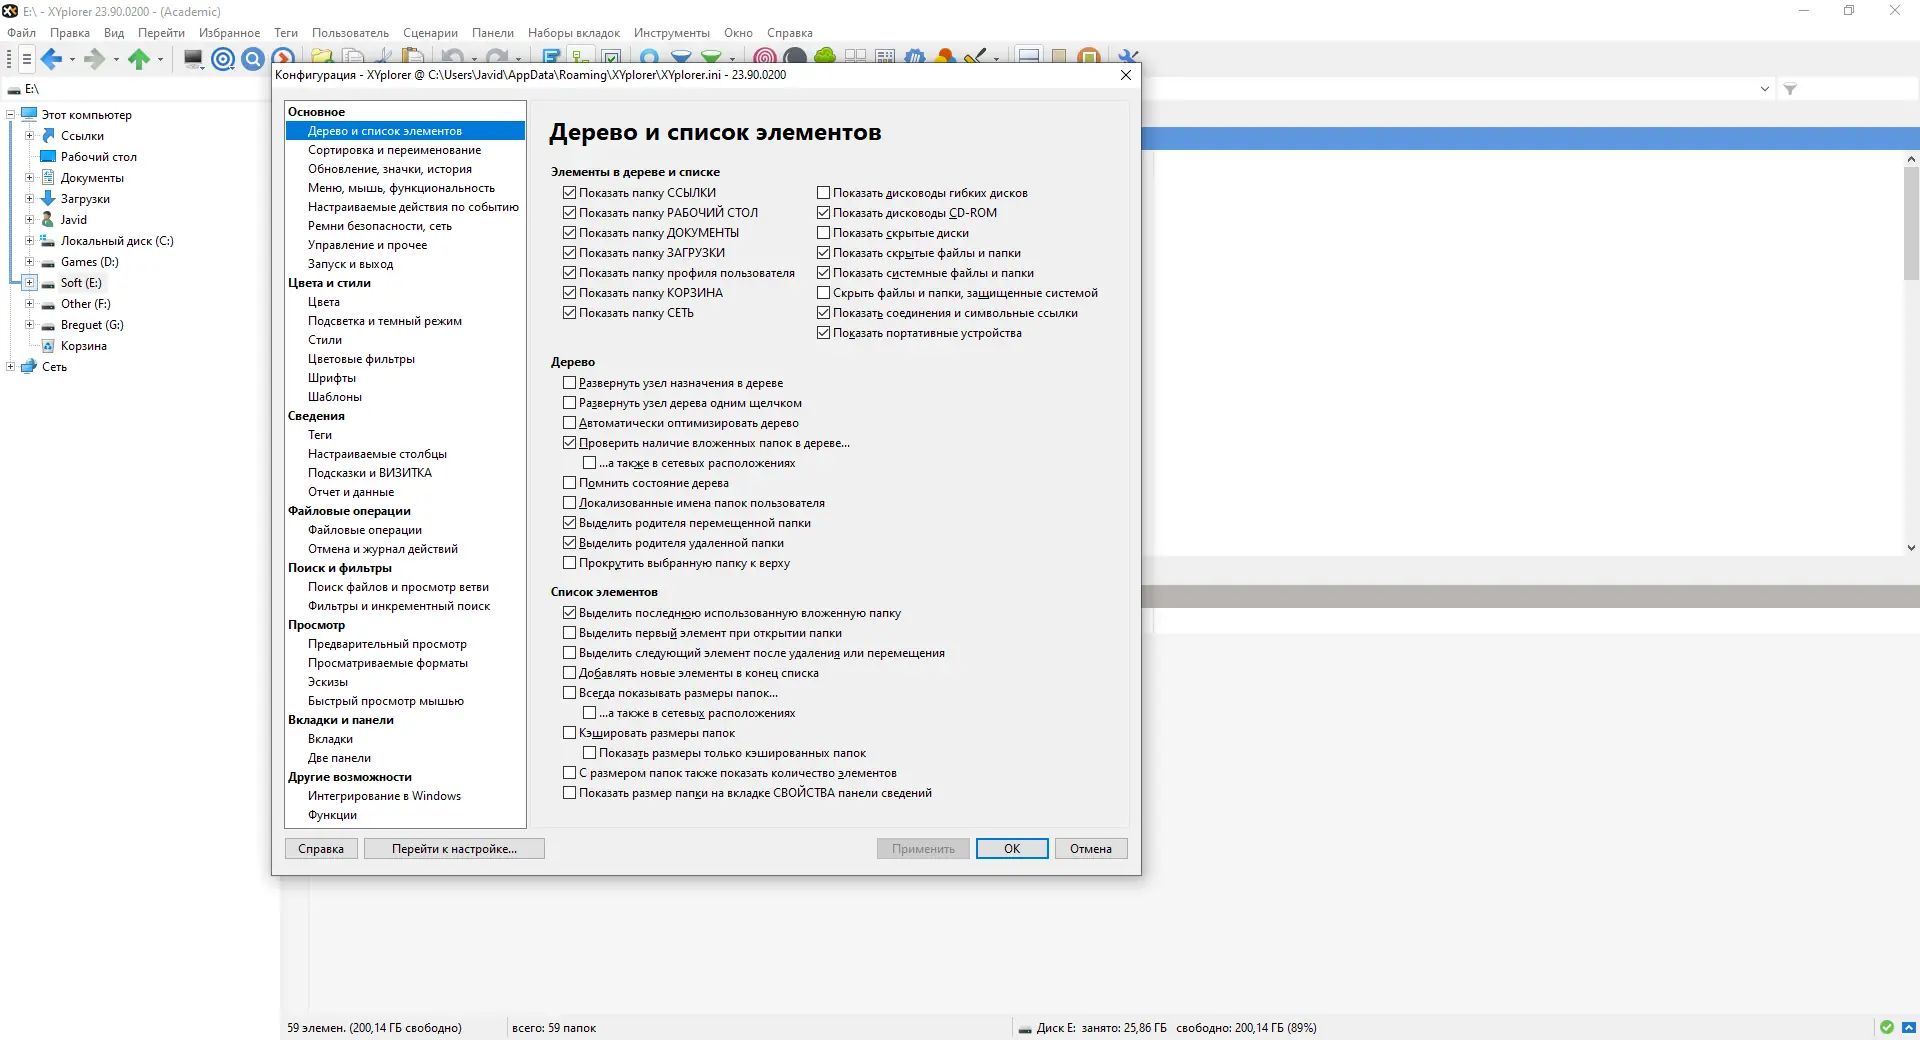Collapse the Этот компьютер tree node
This screenshot has width=1920, height=1040.
(10, 114)
